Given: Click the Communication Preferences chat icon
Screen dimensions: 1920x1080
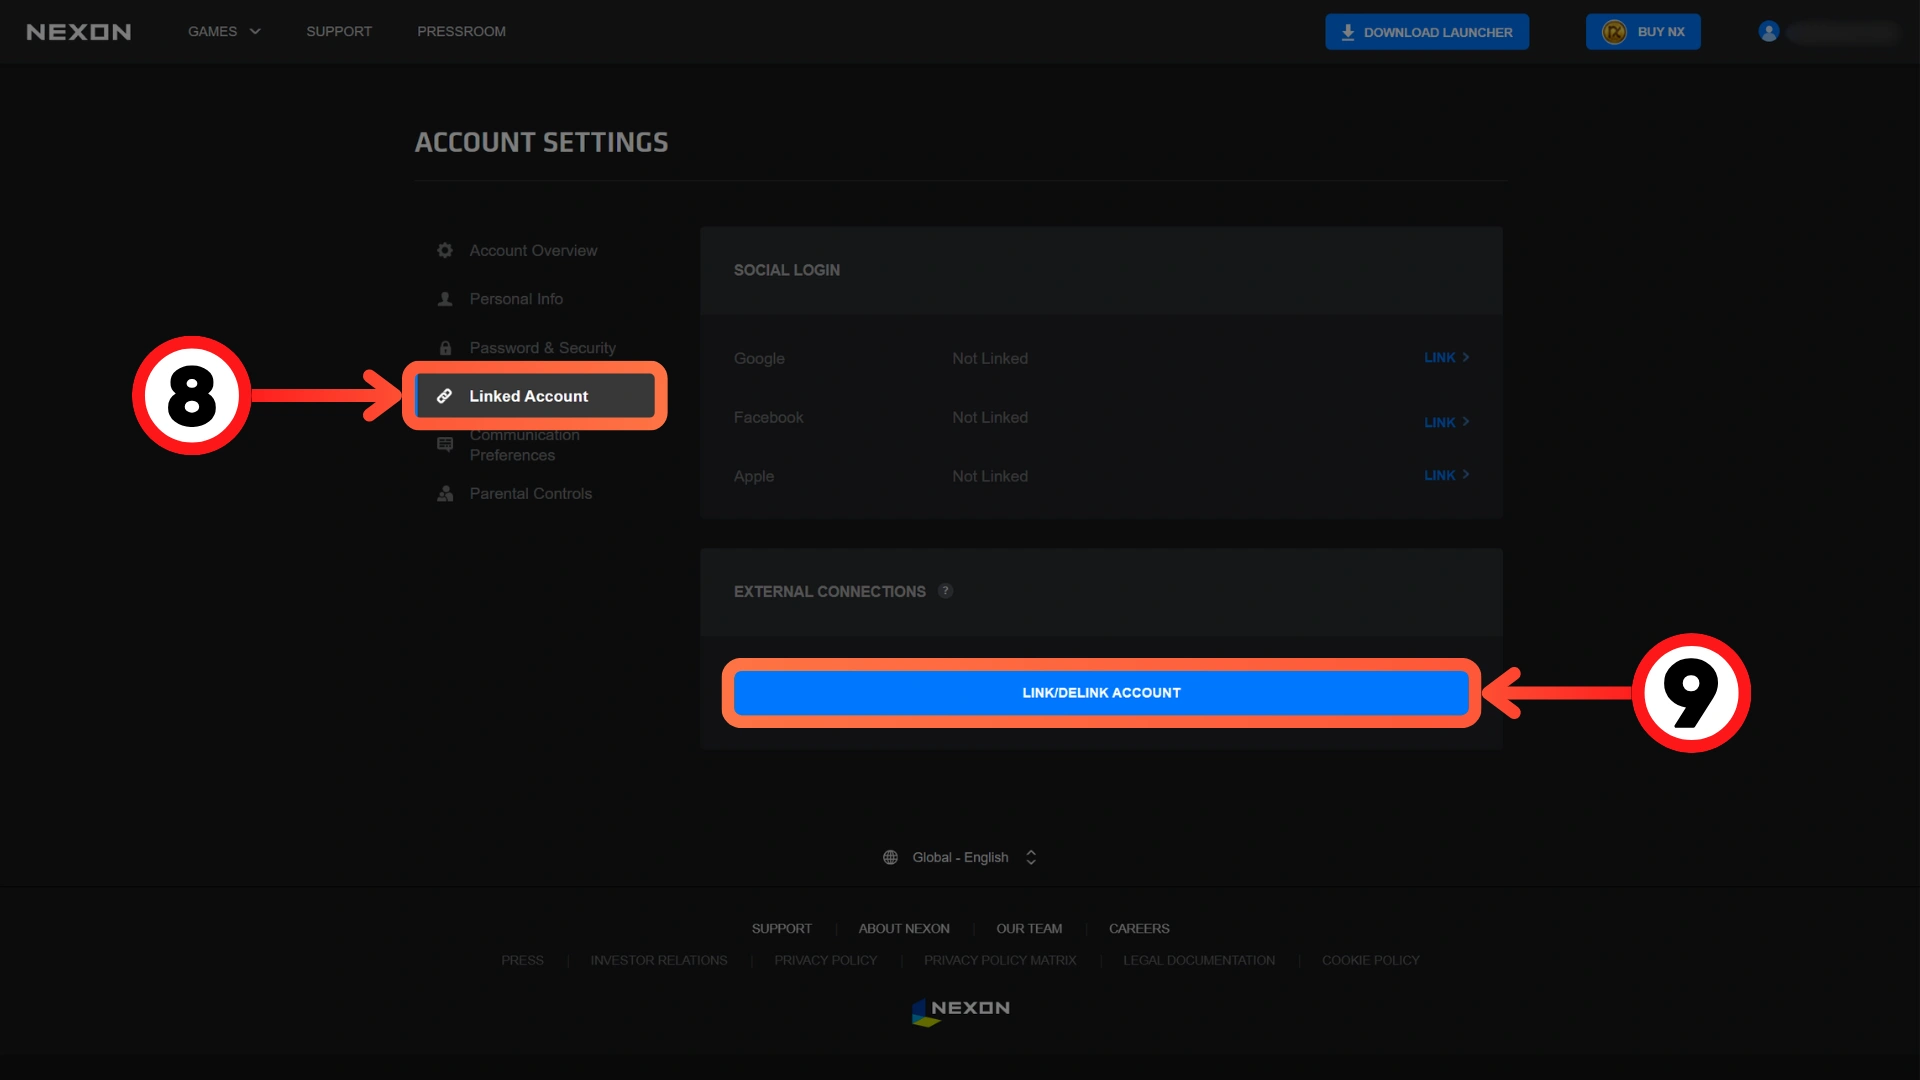Looking at the screenshot, I should pos(445,445).
